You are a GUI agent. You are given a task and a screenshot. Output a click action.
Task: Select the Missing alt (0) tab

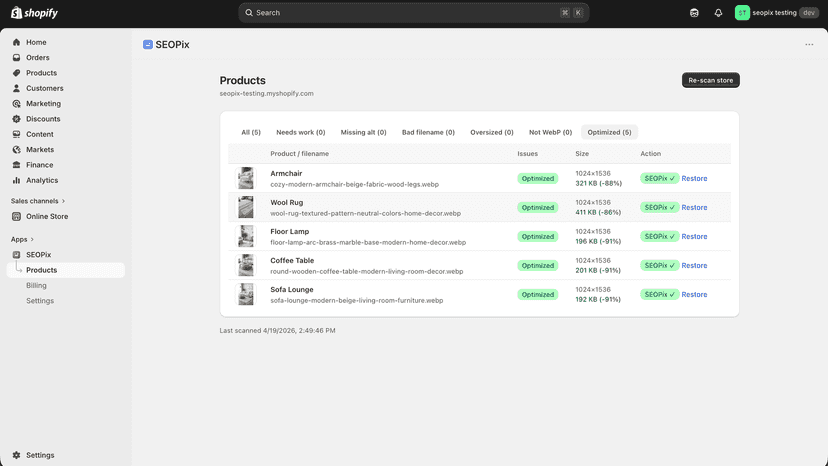(363, 132)
